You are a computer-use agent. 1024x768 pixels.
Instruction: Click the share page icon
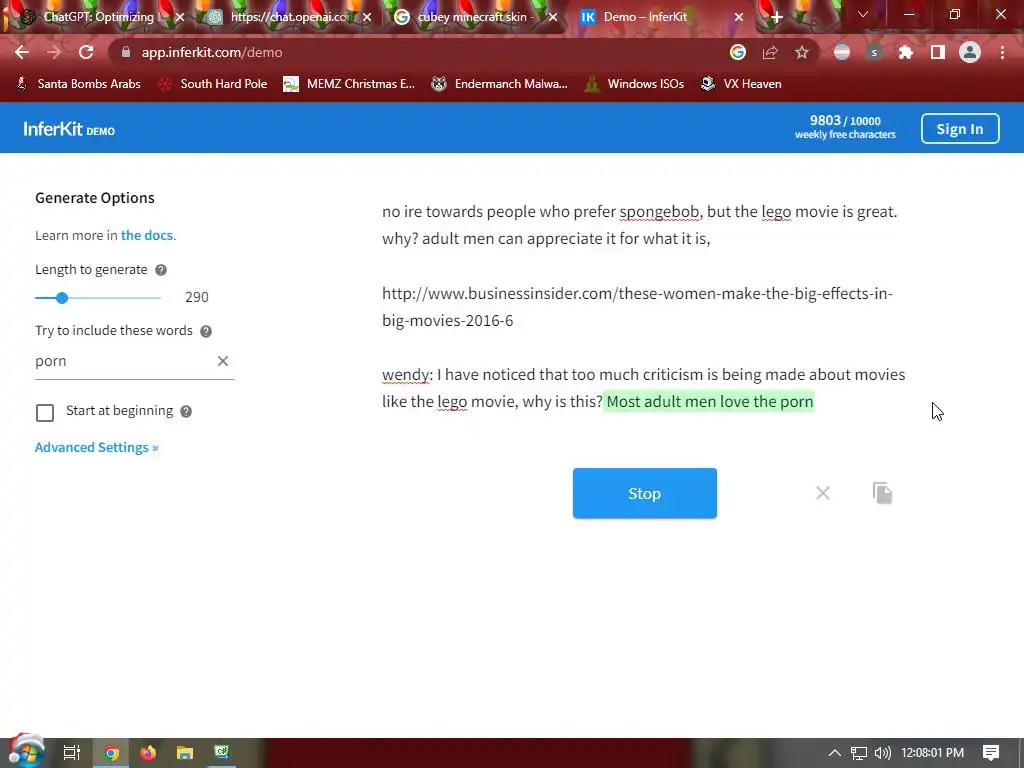pos(770,52)
